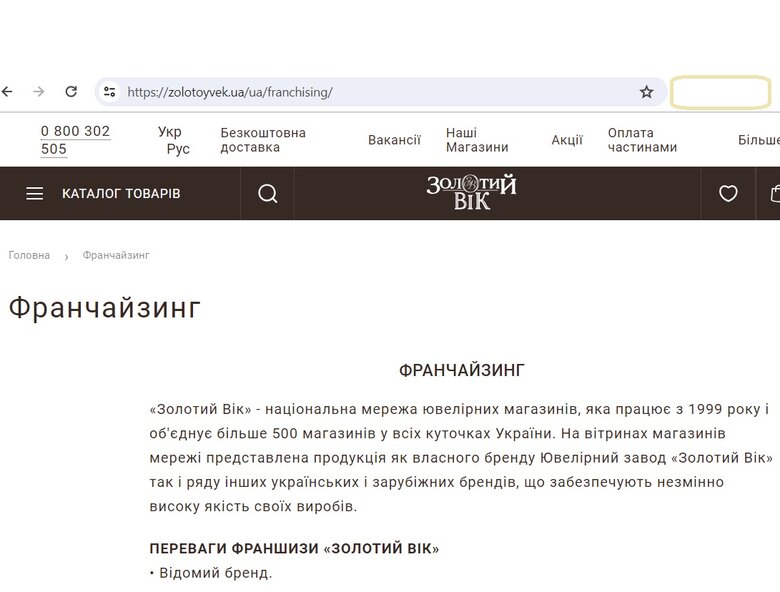Click the large Франчайзинг page title
Viewport: 780px width, 592px height.
pos(104,307)
